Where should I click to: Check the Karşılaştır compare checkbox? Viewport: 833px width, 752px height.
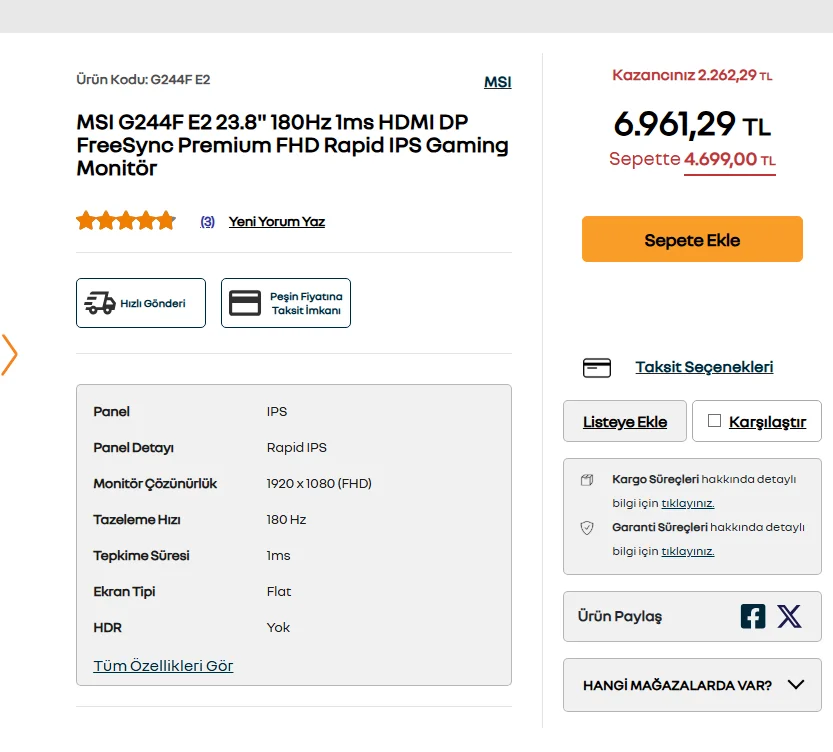(x=714, y=421)
